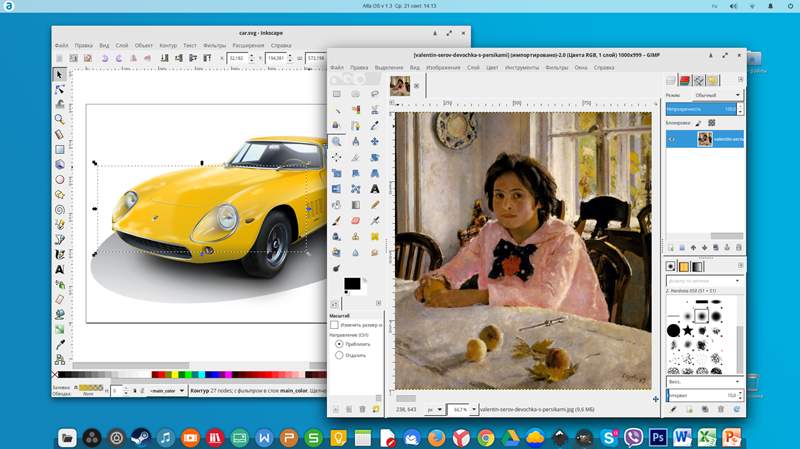Select the Node edit tool in Inkscape
This screenshot has height=449, width=800.
click(60, 90)
